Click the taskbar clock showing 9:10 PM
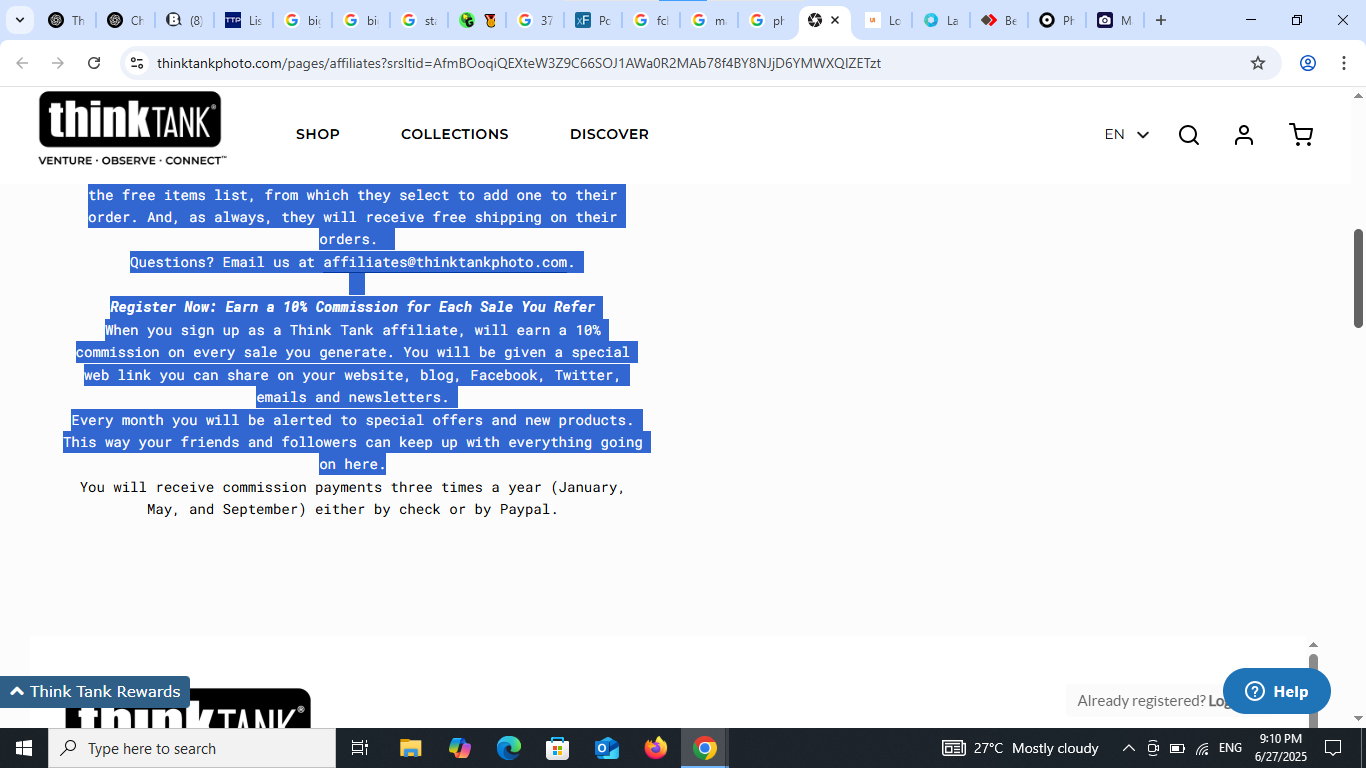Image resolution: width=1366 pixels, height=768 pixels. point(1281,748)
